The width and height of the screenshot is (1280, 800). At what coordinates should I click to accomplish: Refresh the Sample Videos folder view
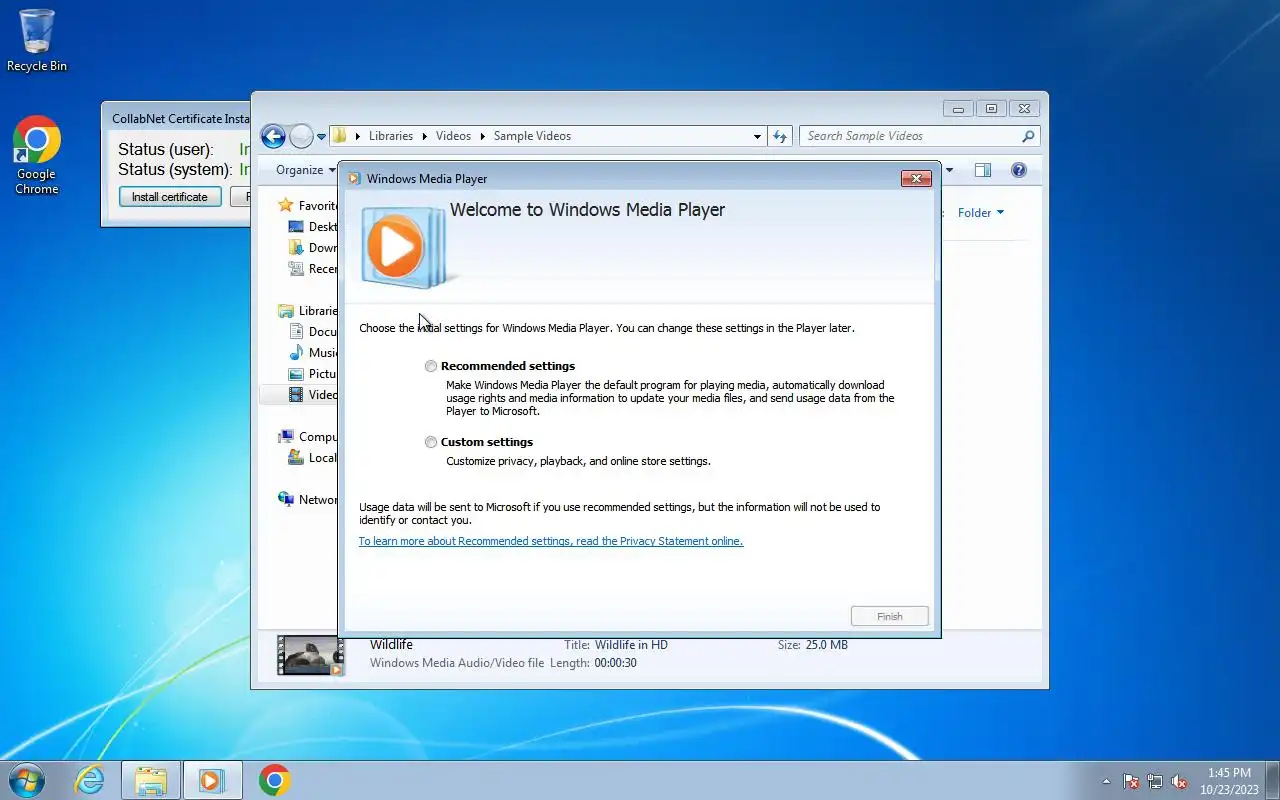click(x=781, y=136)
